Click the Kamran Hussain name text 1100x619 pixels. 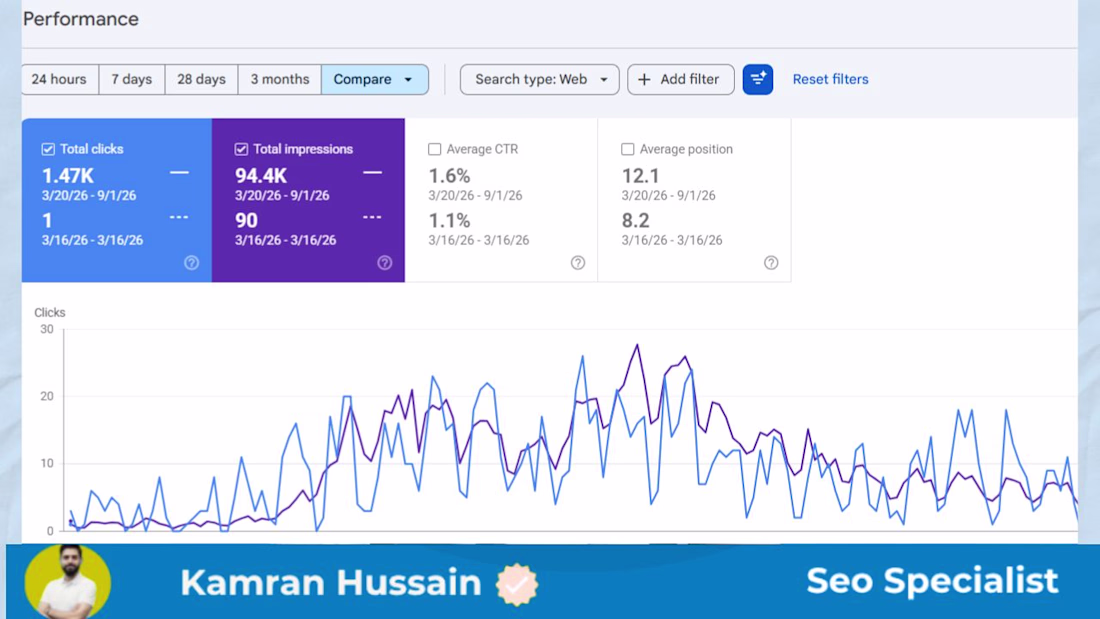330,583
